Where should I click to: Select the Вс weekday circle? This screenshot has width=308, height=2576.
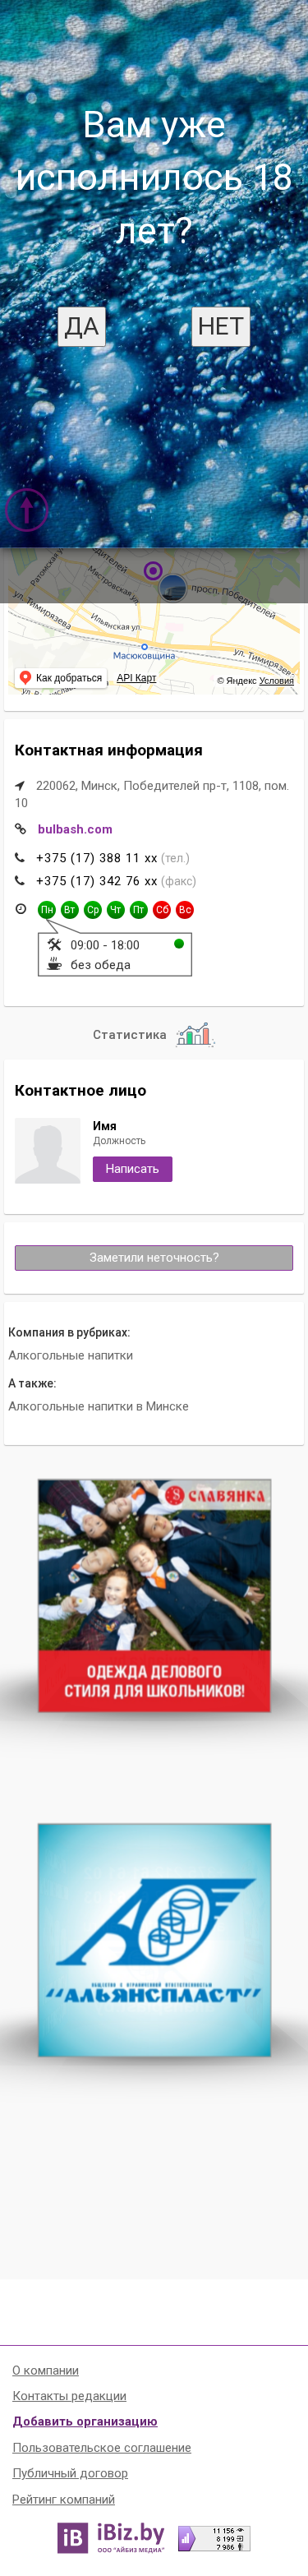(x=185, y=910)
